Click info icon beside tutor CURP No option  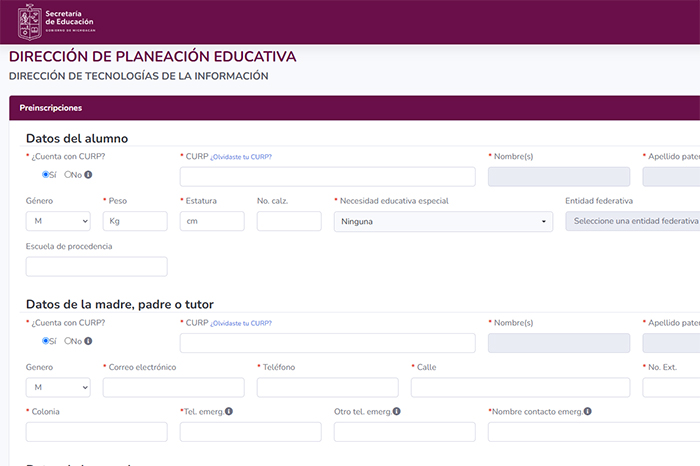pos(88,341)
